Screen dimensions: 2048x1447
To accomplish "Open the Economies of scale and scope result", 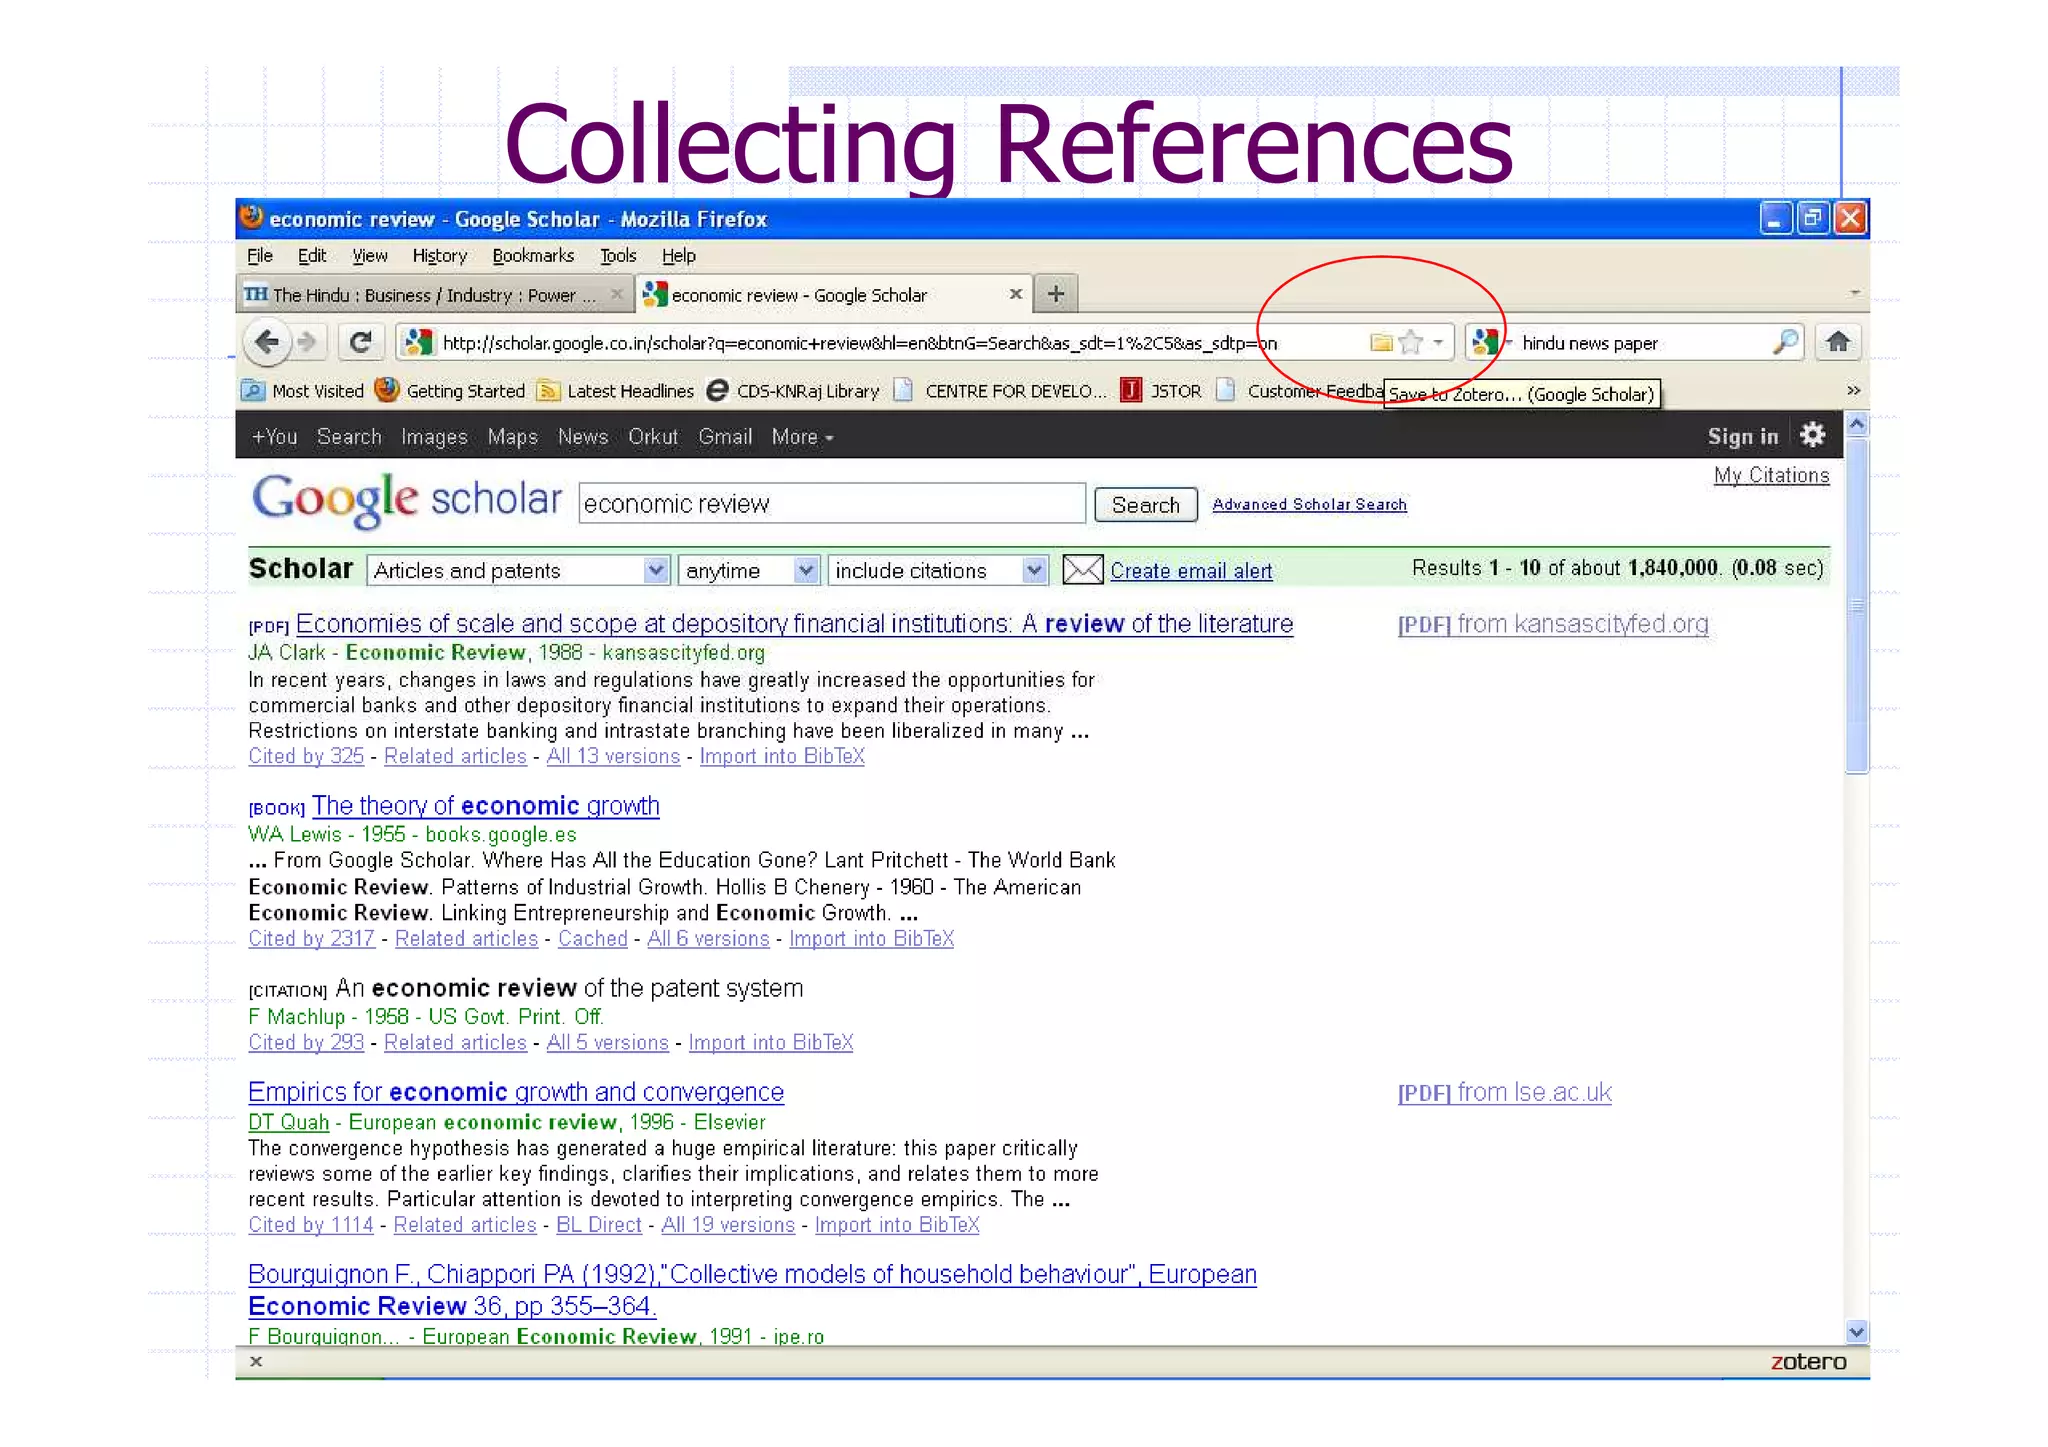I will pyautogui.click(x=794, y=624).
